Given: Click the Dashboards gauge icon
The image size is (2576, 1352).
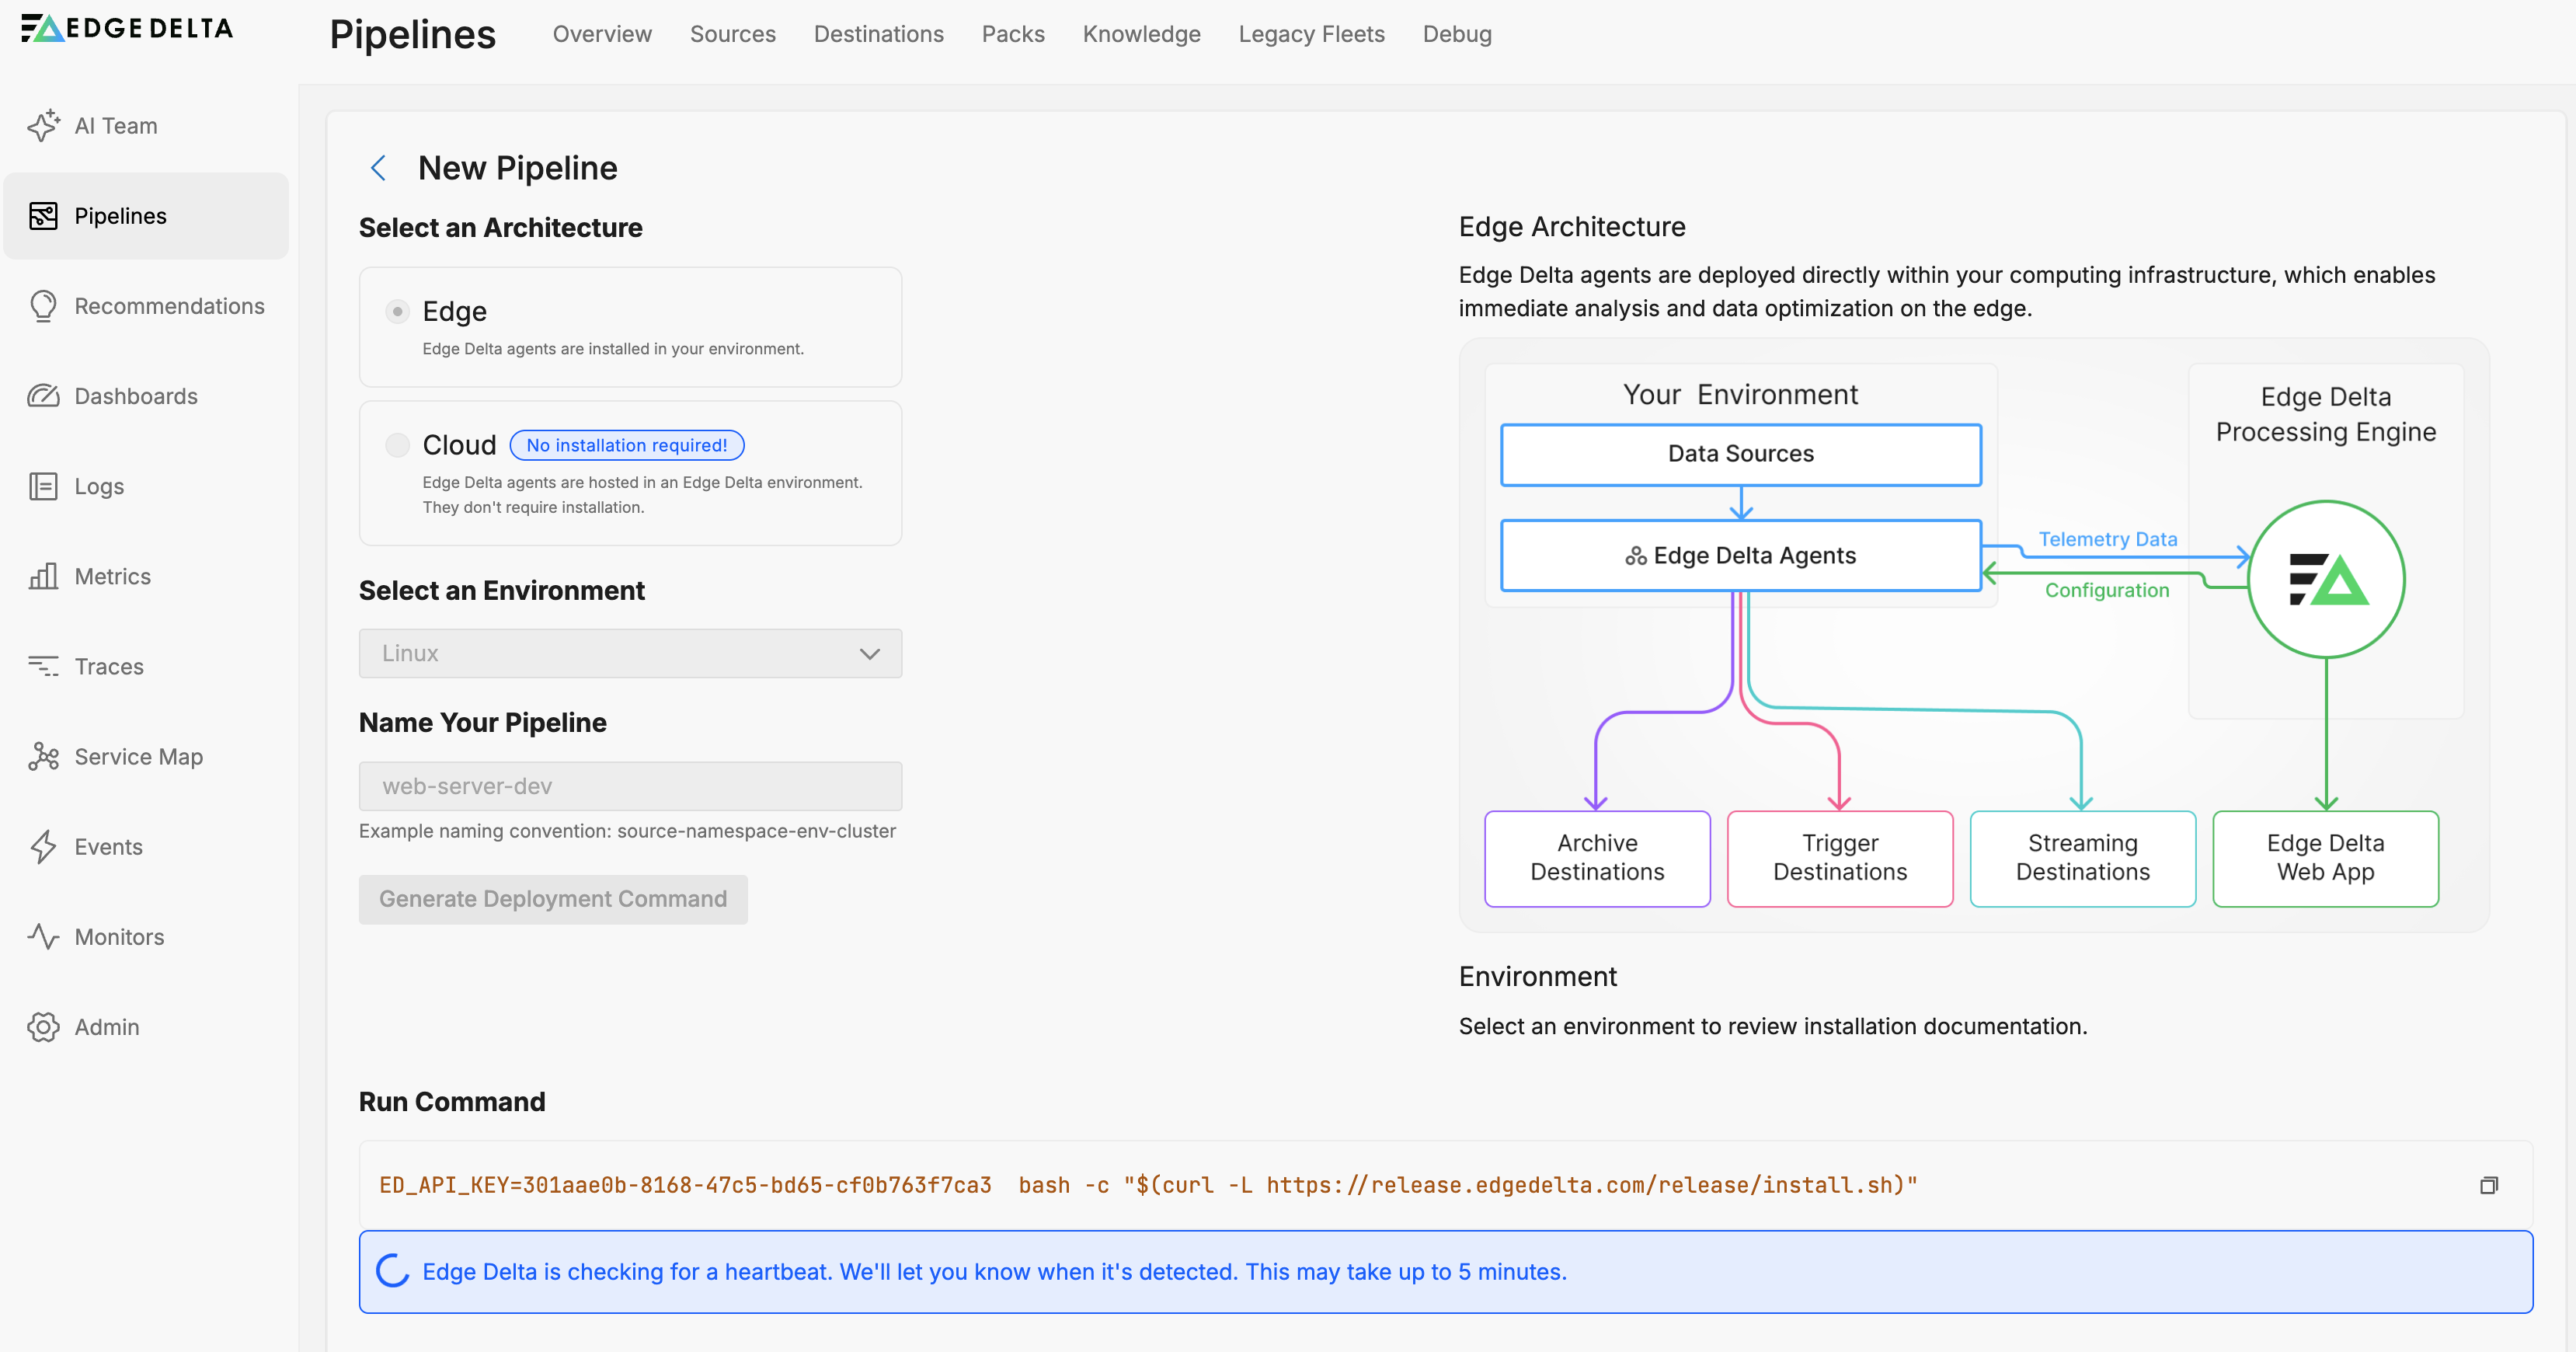Looking at the screenshot, I should click(x=43, y=396).
